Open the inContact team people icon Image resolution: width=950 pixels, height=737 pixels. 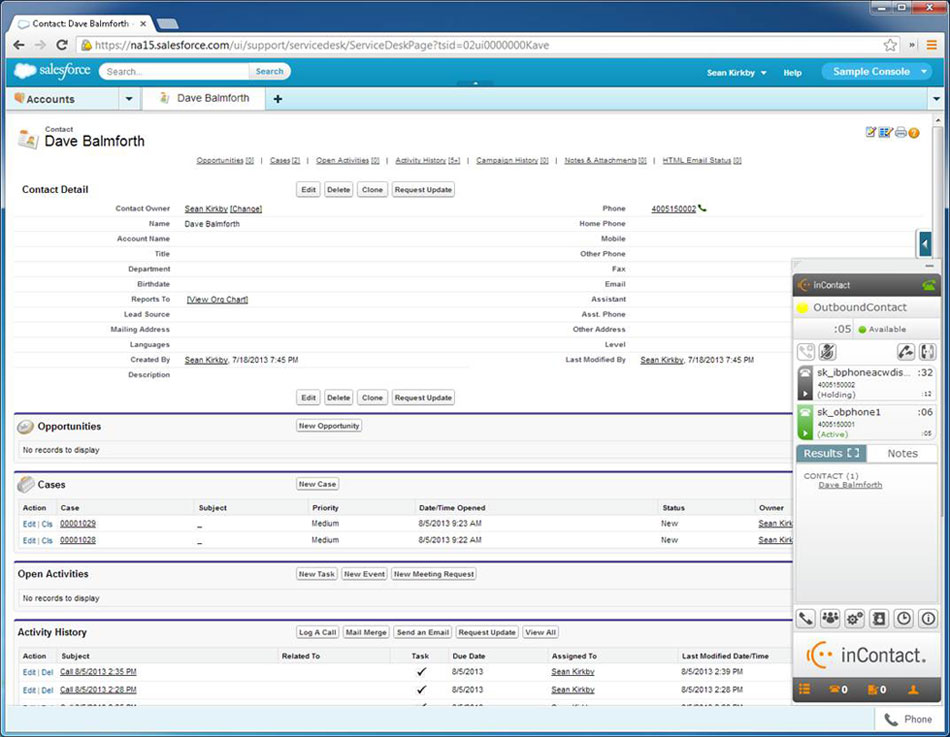click(830, 619)
